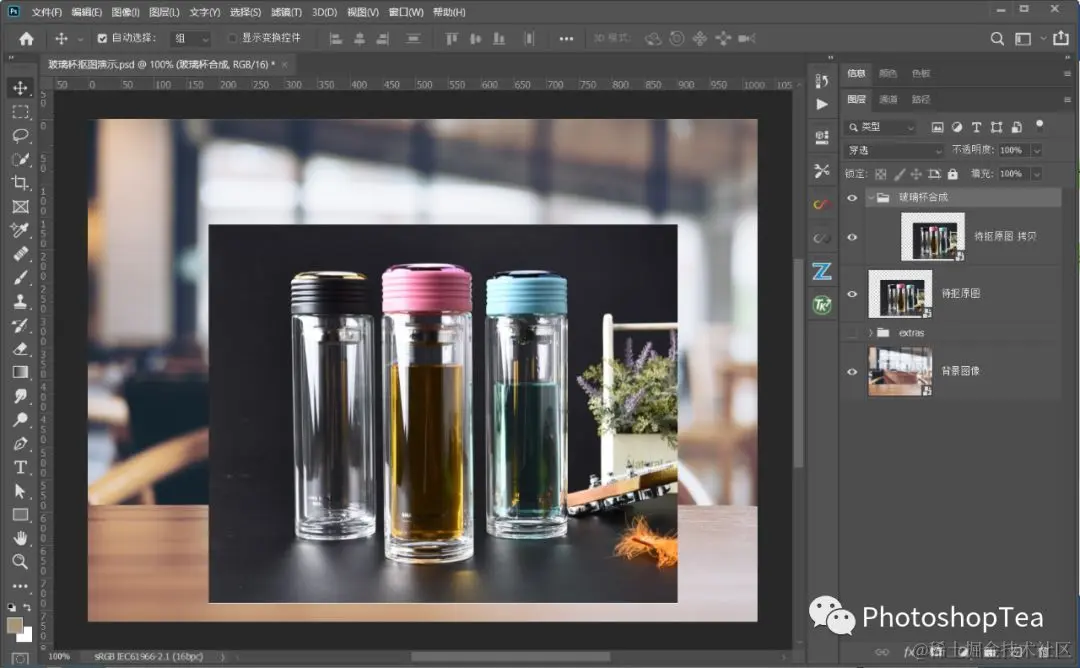Switch to the 通道 tab
The image size is (1080, 668).
point(889,99)
